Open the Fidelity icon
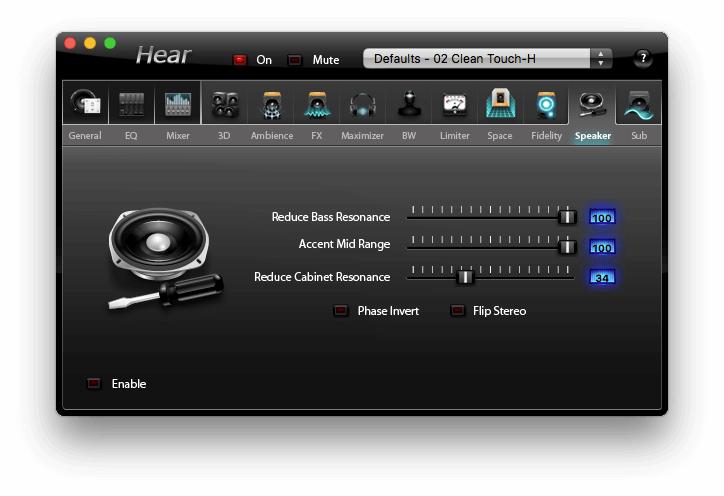The height and width of the screenshot is (496, 724). 546,104
